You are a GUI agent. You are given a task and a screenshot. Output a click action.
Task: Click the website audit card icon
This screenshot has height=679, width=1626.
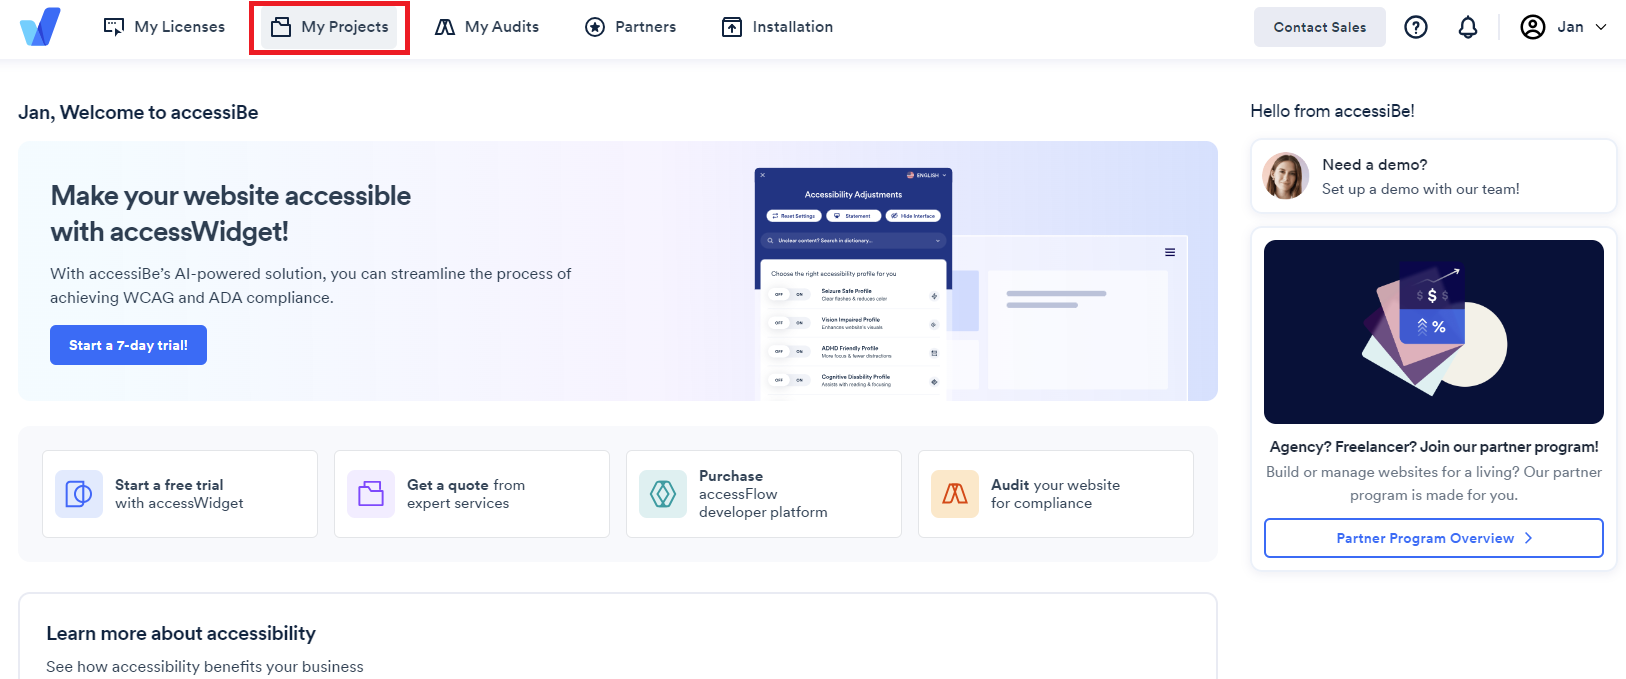pyautogui.click(x=955, y=494)
